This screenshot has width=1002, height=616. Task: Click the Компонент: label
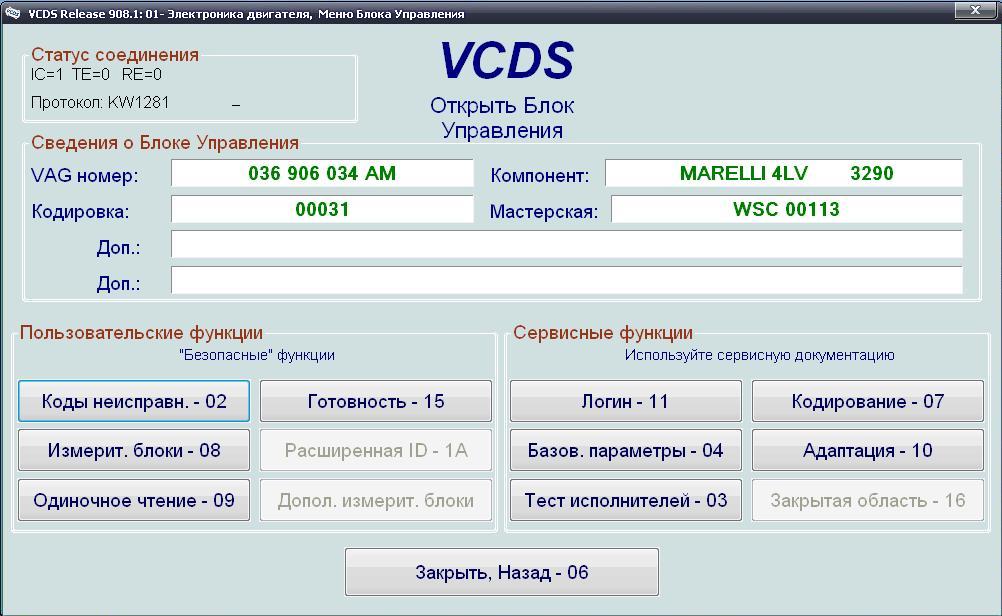point(540,176)
